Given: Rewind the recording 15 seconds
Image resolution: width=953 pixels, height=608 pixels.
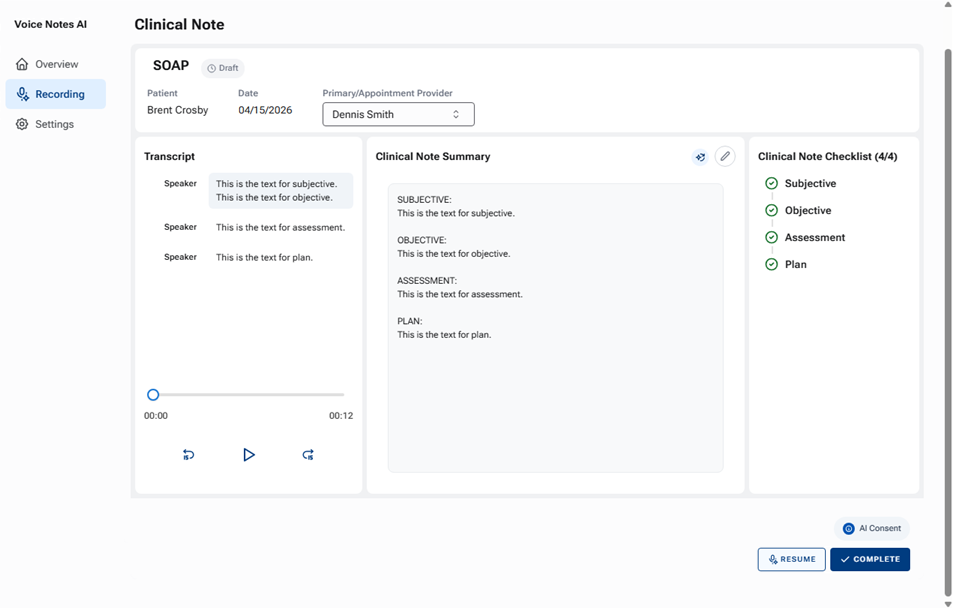Looking at the screenshot, I should (x=189, y=455).
